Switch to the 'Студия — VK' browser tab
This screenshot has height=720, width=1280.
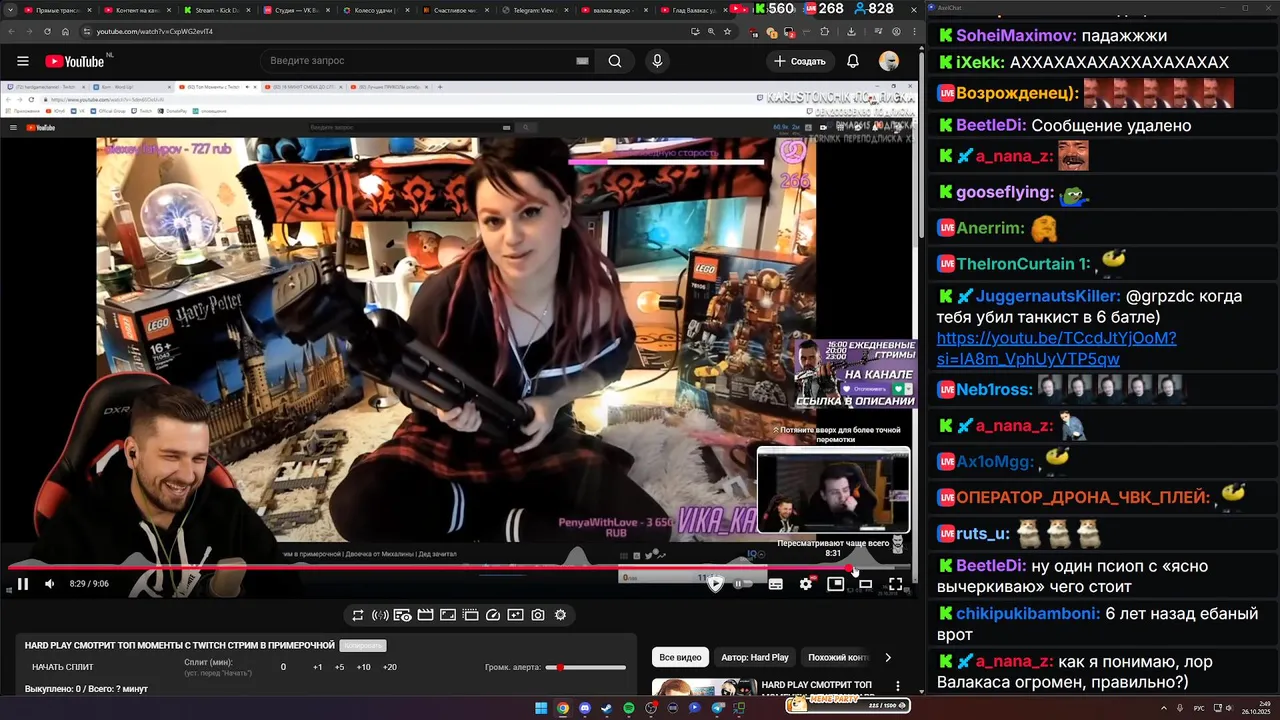click(x=296, y=10)
